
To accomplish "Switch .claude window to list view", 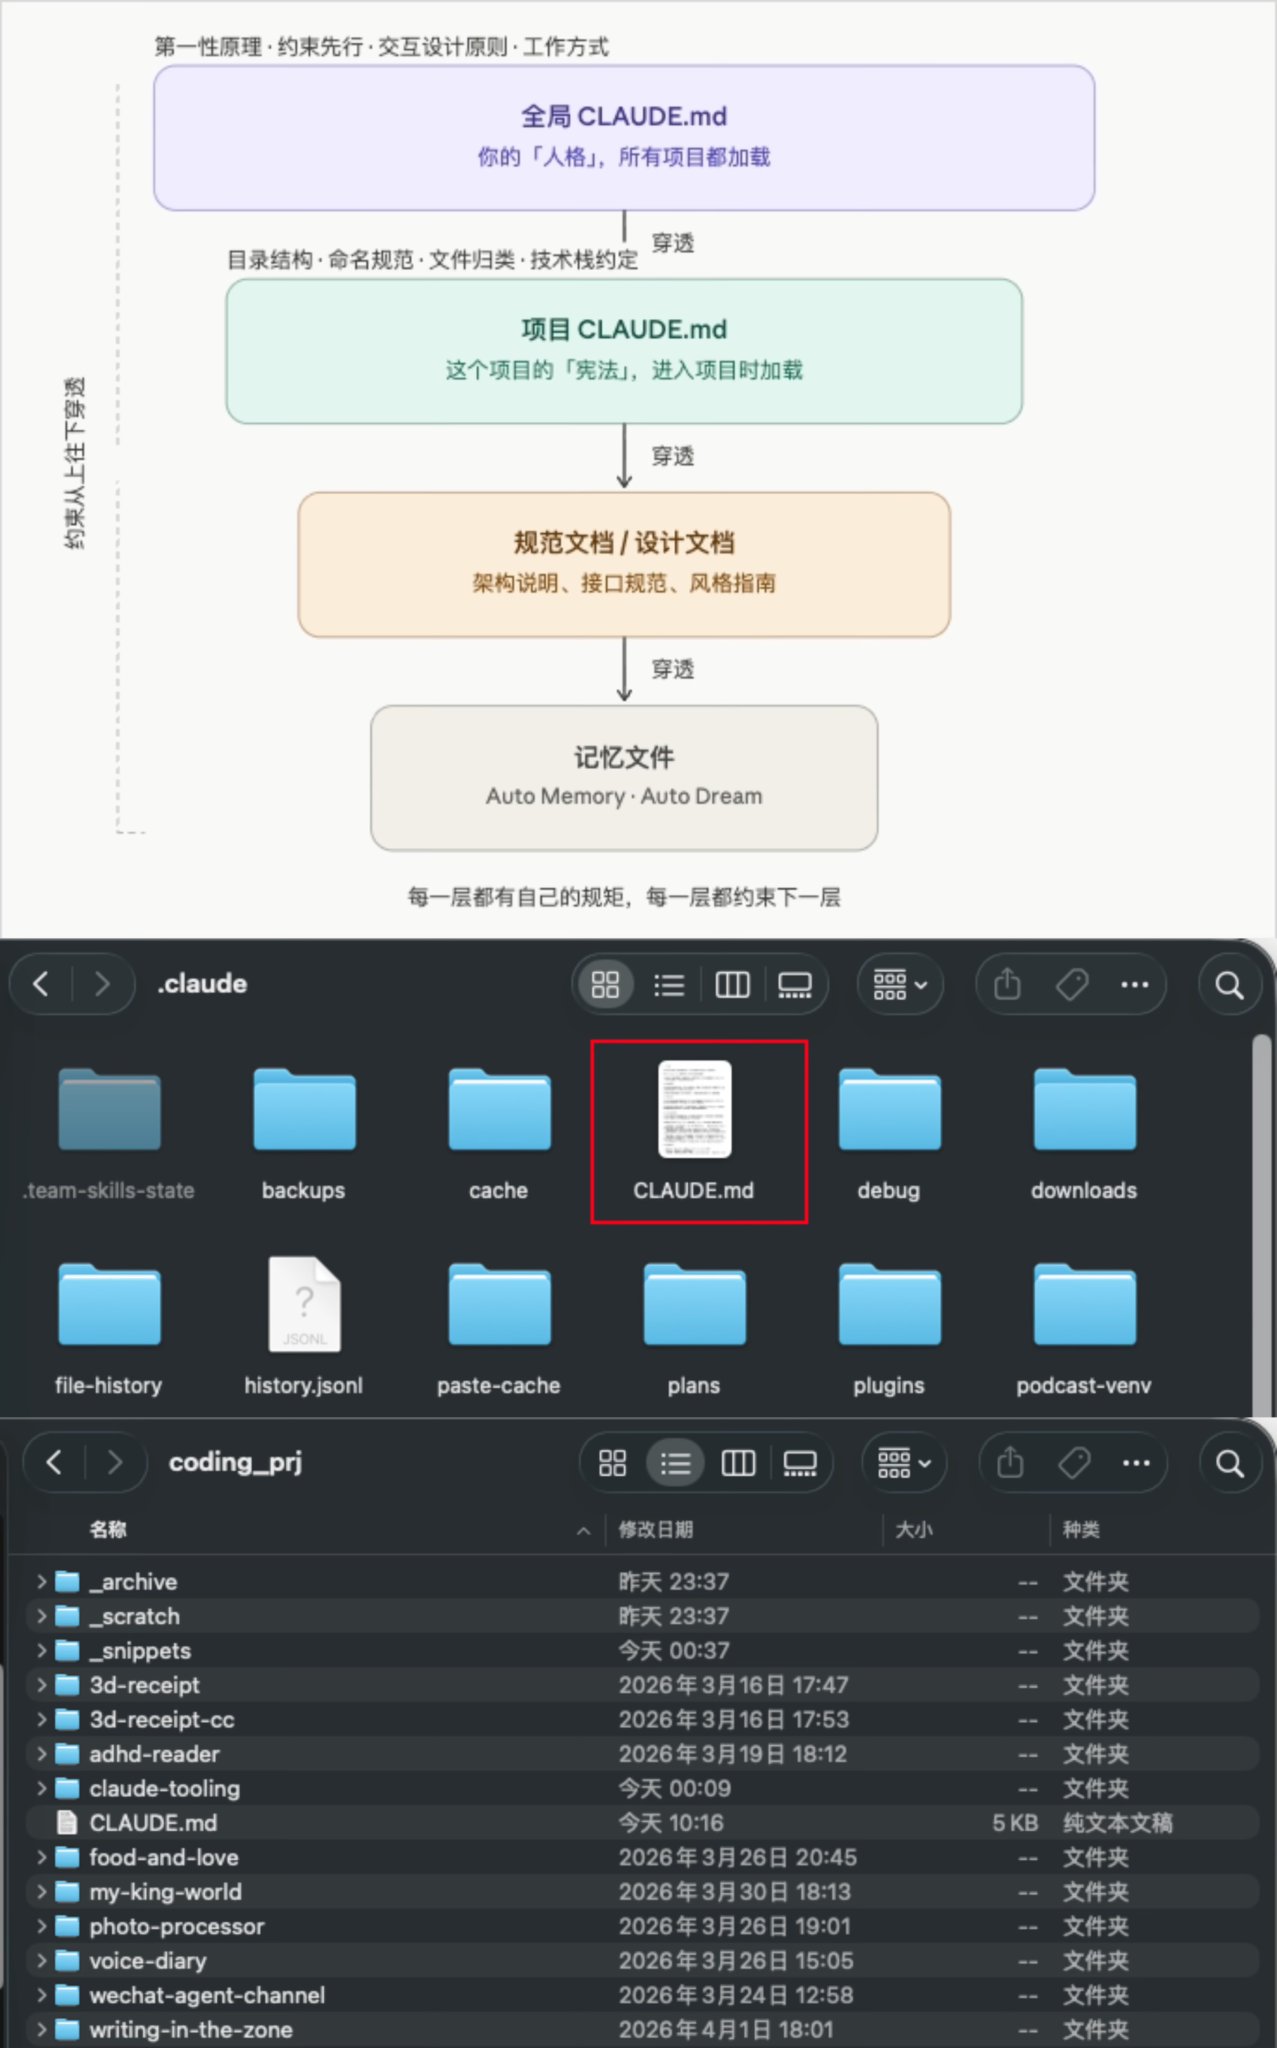I will [668, 985].
